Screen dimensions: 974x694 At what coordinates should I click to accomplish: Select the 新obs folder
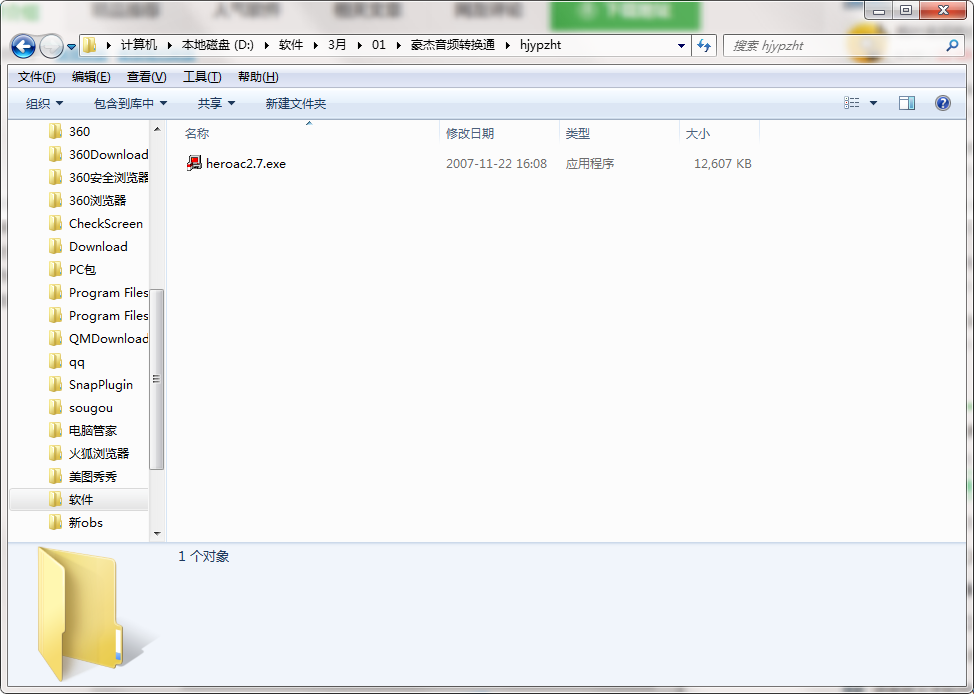tap(86, 523)
